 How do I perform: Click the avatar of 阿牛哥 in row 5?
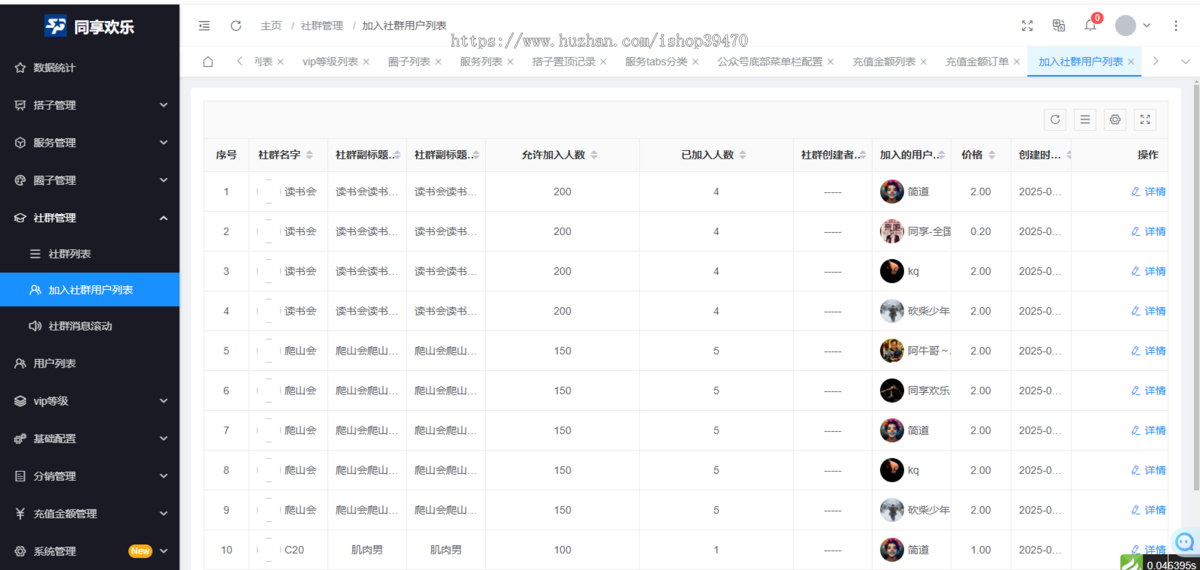pyautogui.click(x=892, y=351)
